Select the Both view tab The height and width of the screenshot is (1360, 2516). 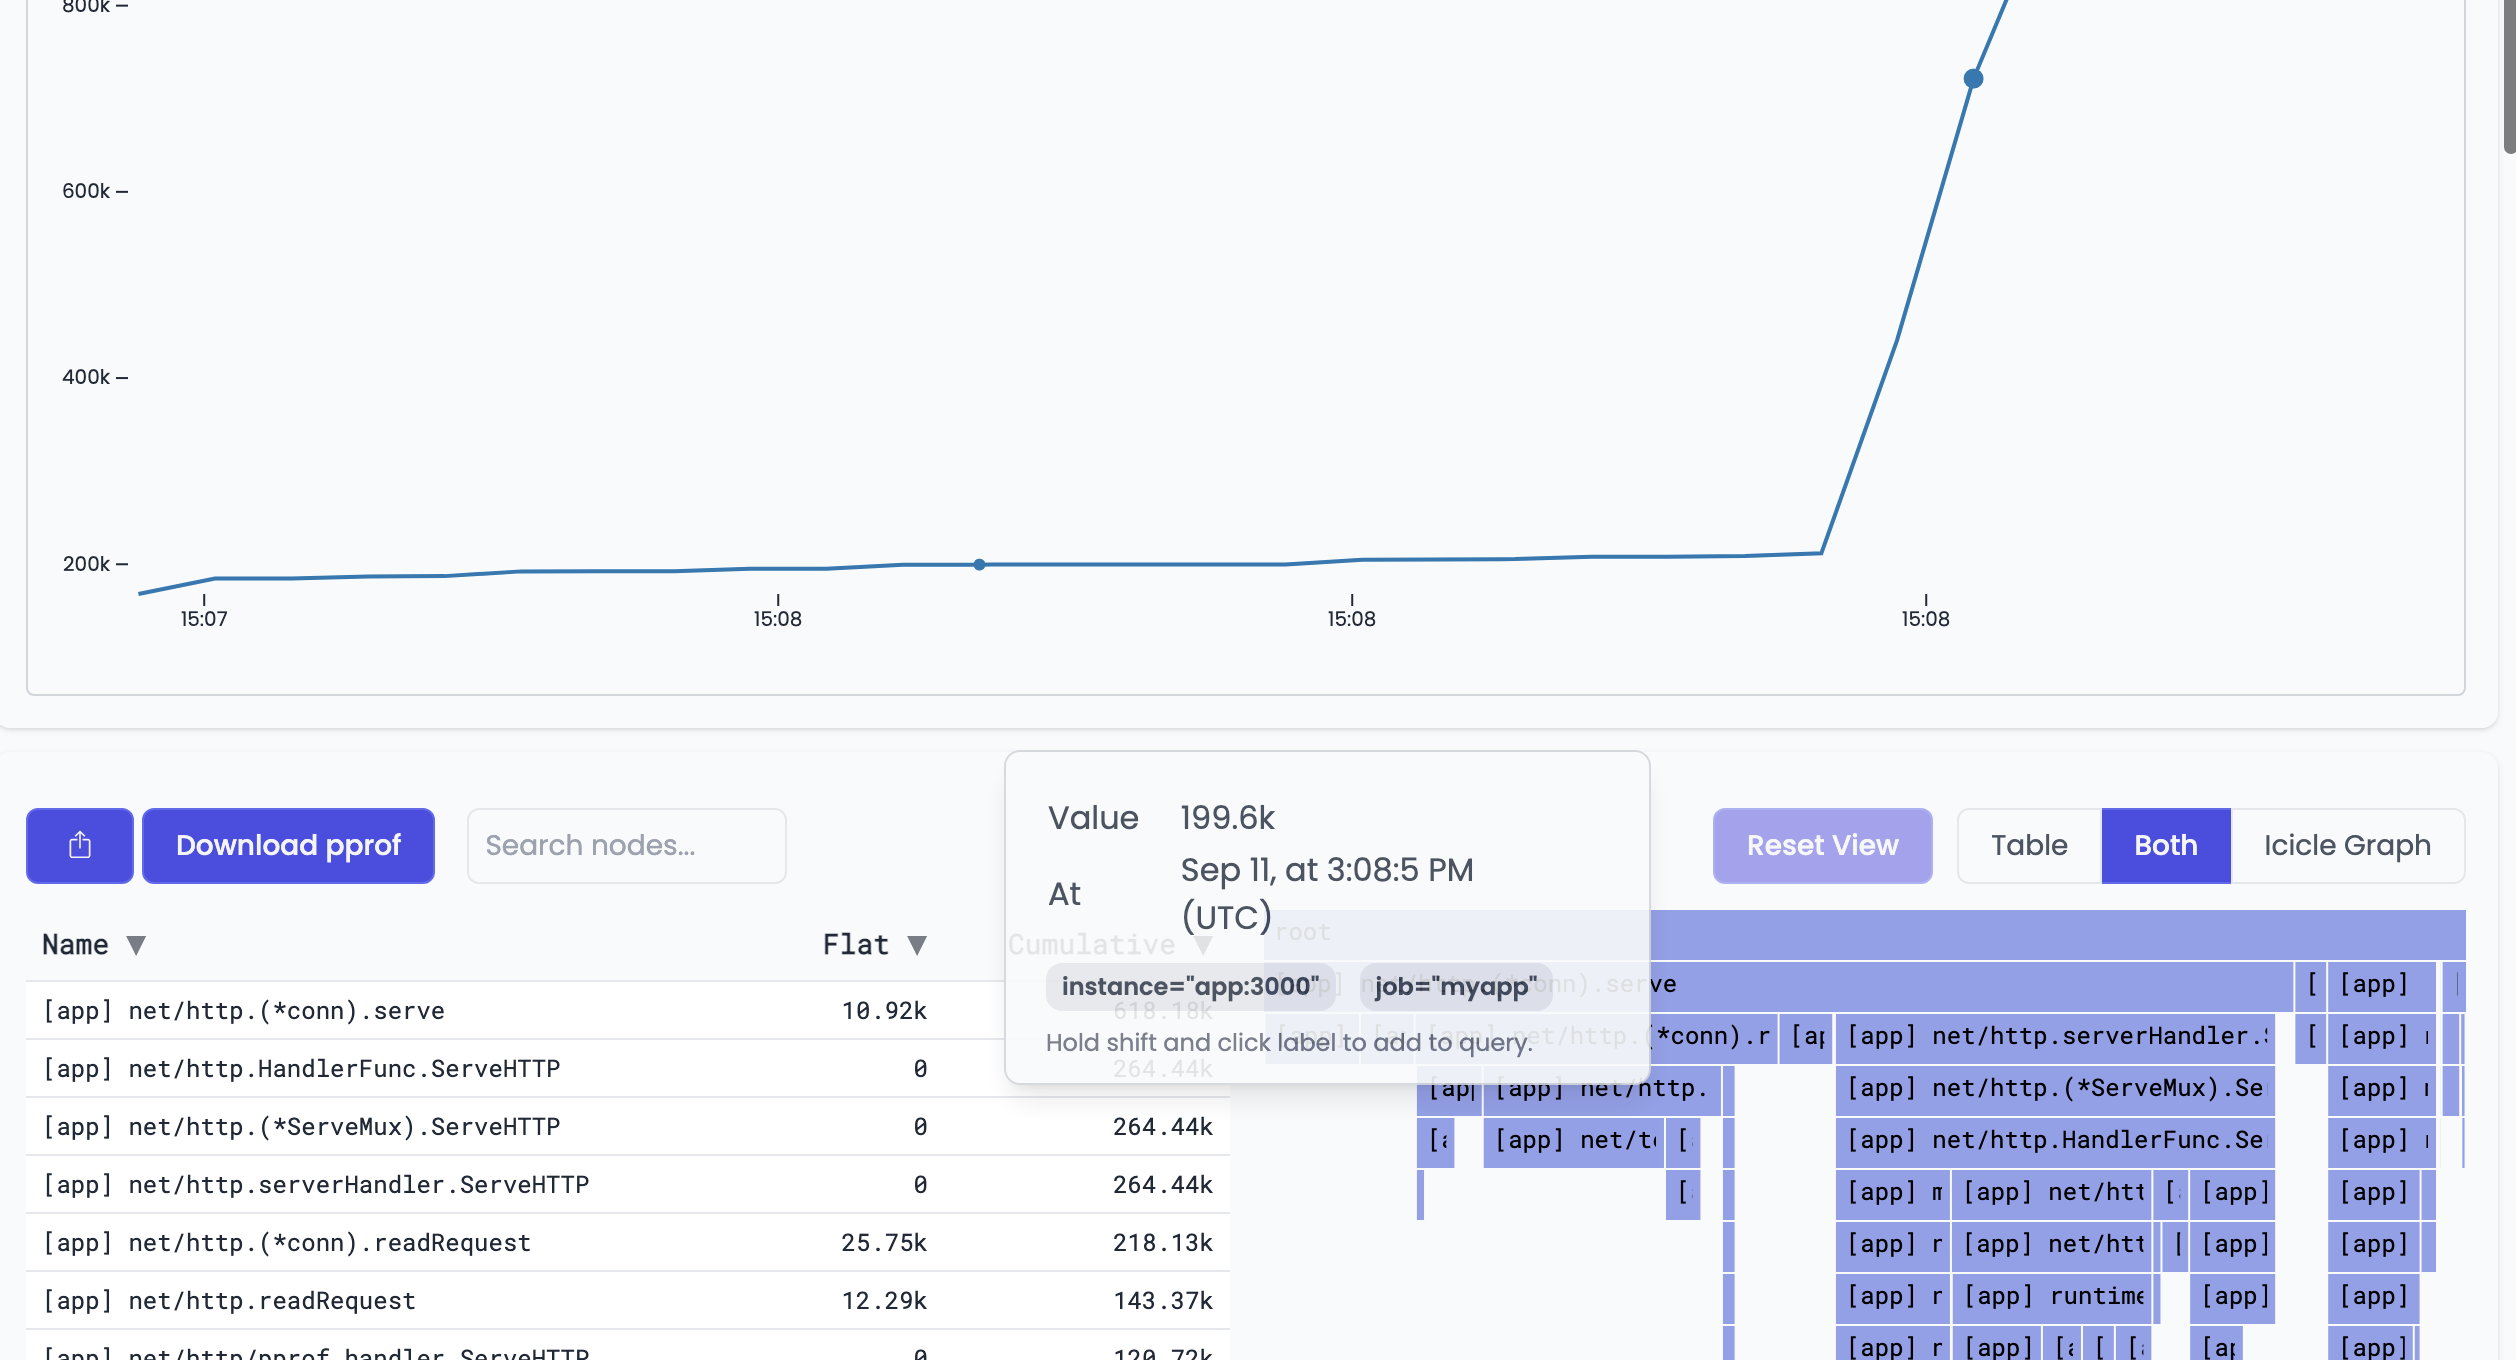click(x=2166, y=845)
